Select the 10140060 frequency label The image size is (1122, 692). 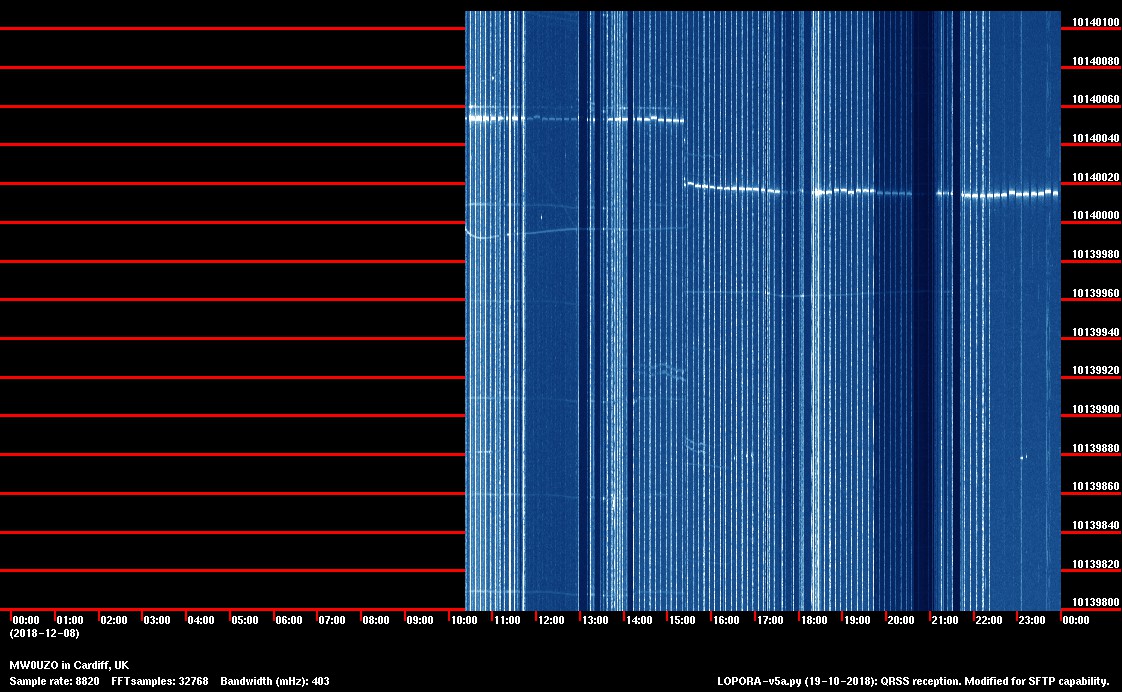coord(1095,100)
